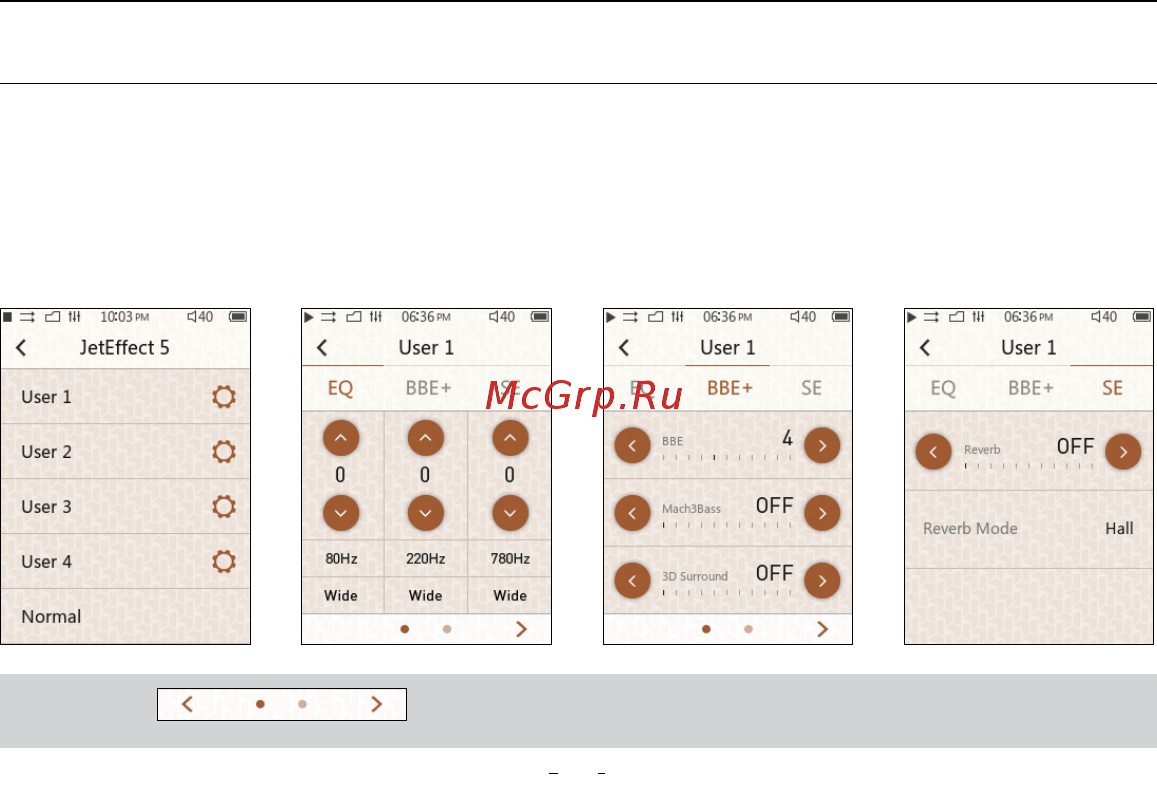The image size is (1157, 788).
Task: Go back from User 1 EQ screen
Action: pyautogui.click(x=322, y=348)
